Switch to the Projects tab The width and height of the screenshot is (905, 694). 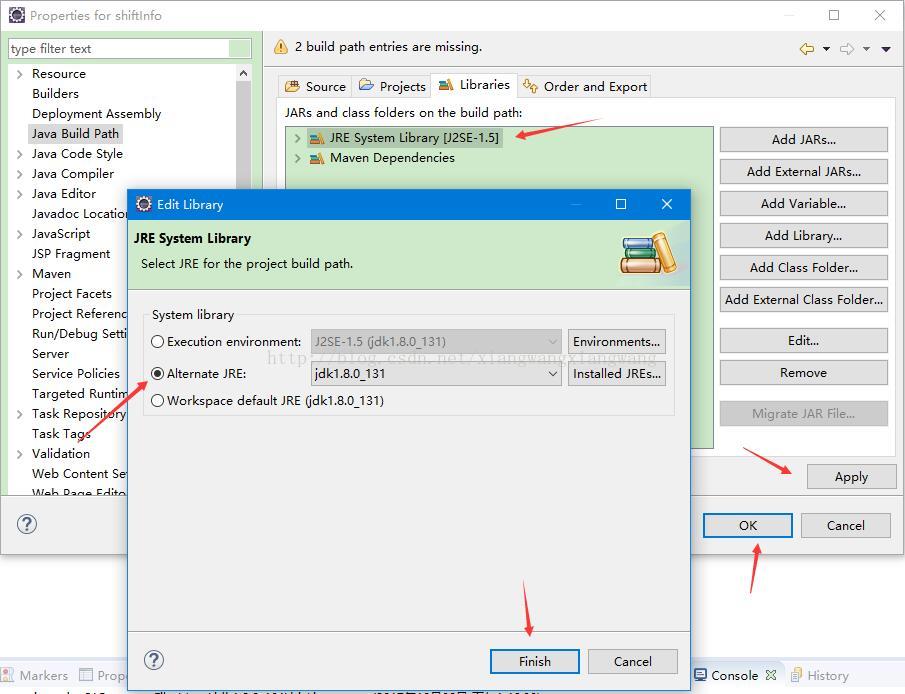pos(392,87)
